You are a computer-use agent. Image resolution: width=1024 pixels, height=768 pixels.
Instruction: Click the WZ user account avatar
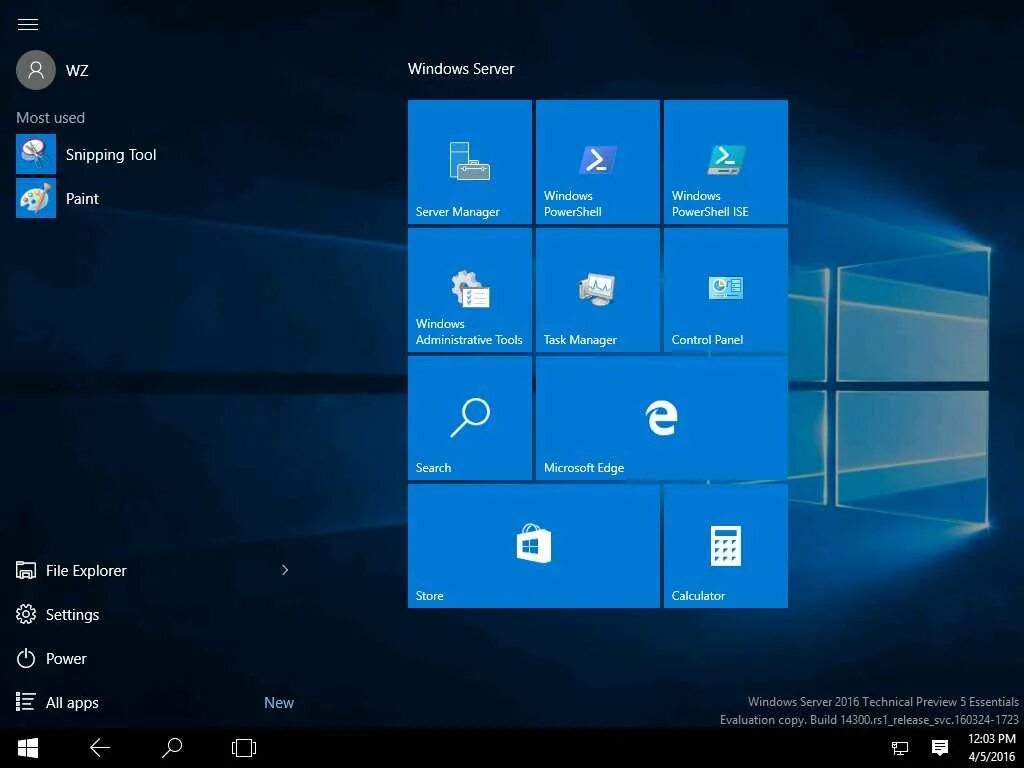click(36, 70)
